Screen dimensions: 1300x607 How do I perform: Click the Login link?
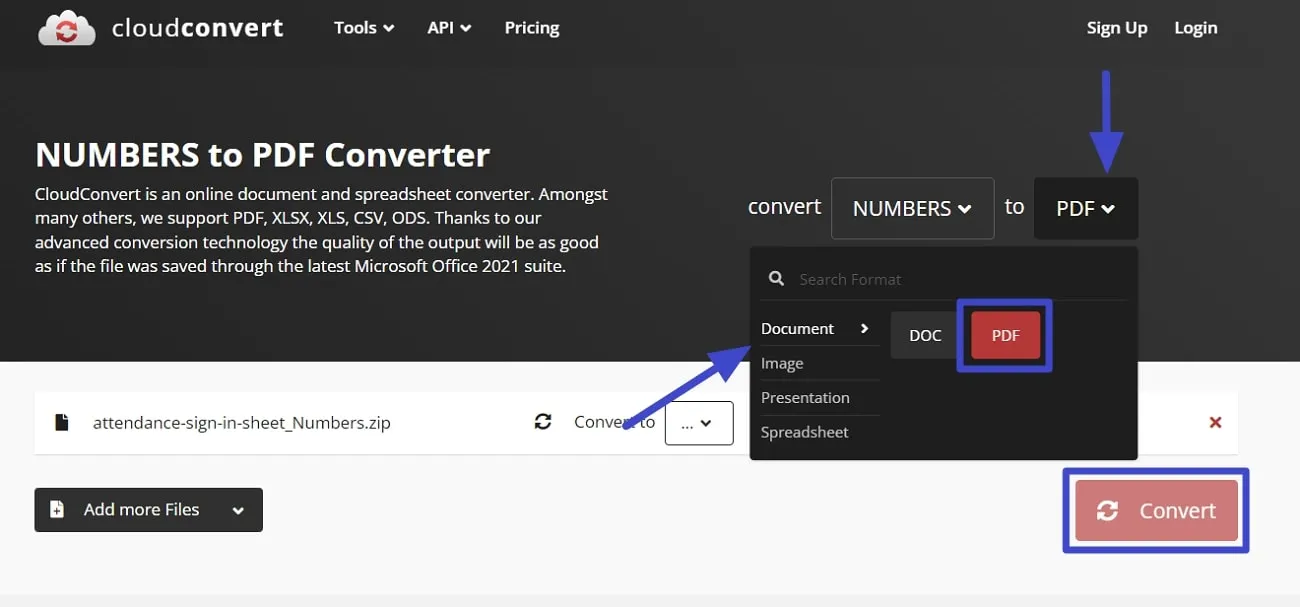click(x=1195, y=27)
